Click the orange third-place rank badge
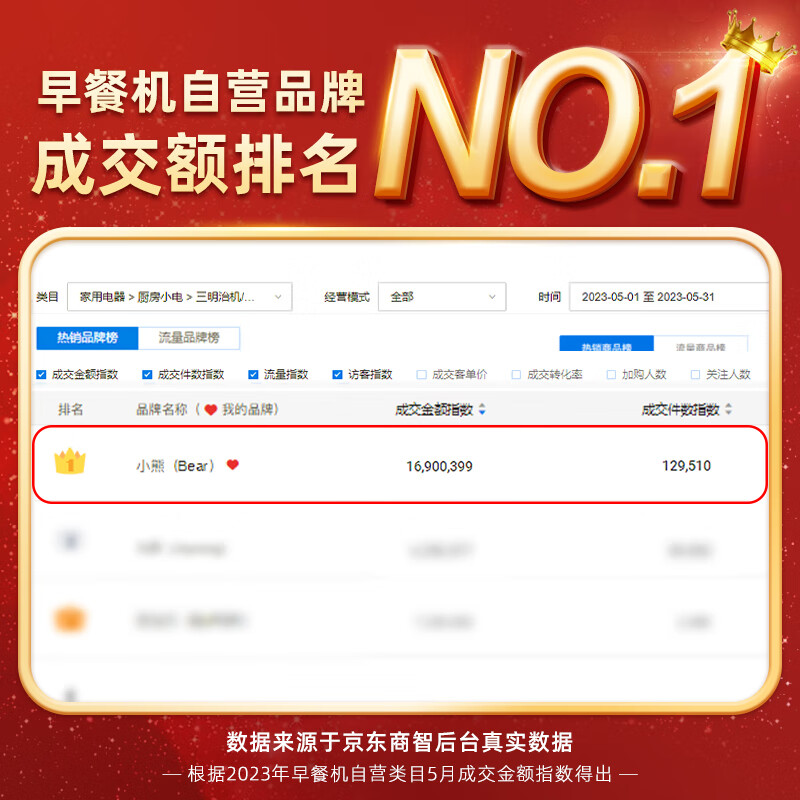Viewport: 800px width, 800px height. 70,619
